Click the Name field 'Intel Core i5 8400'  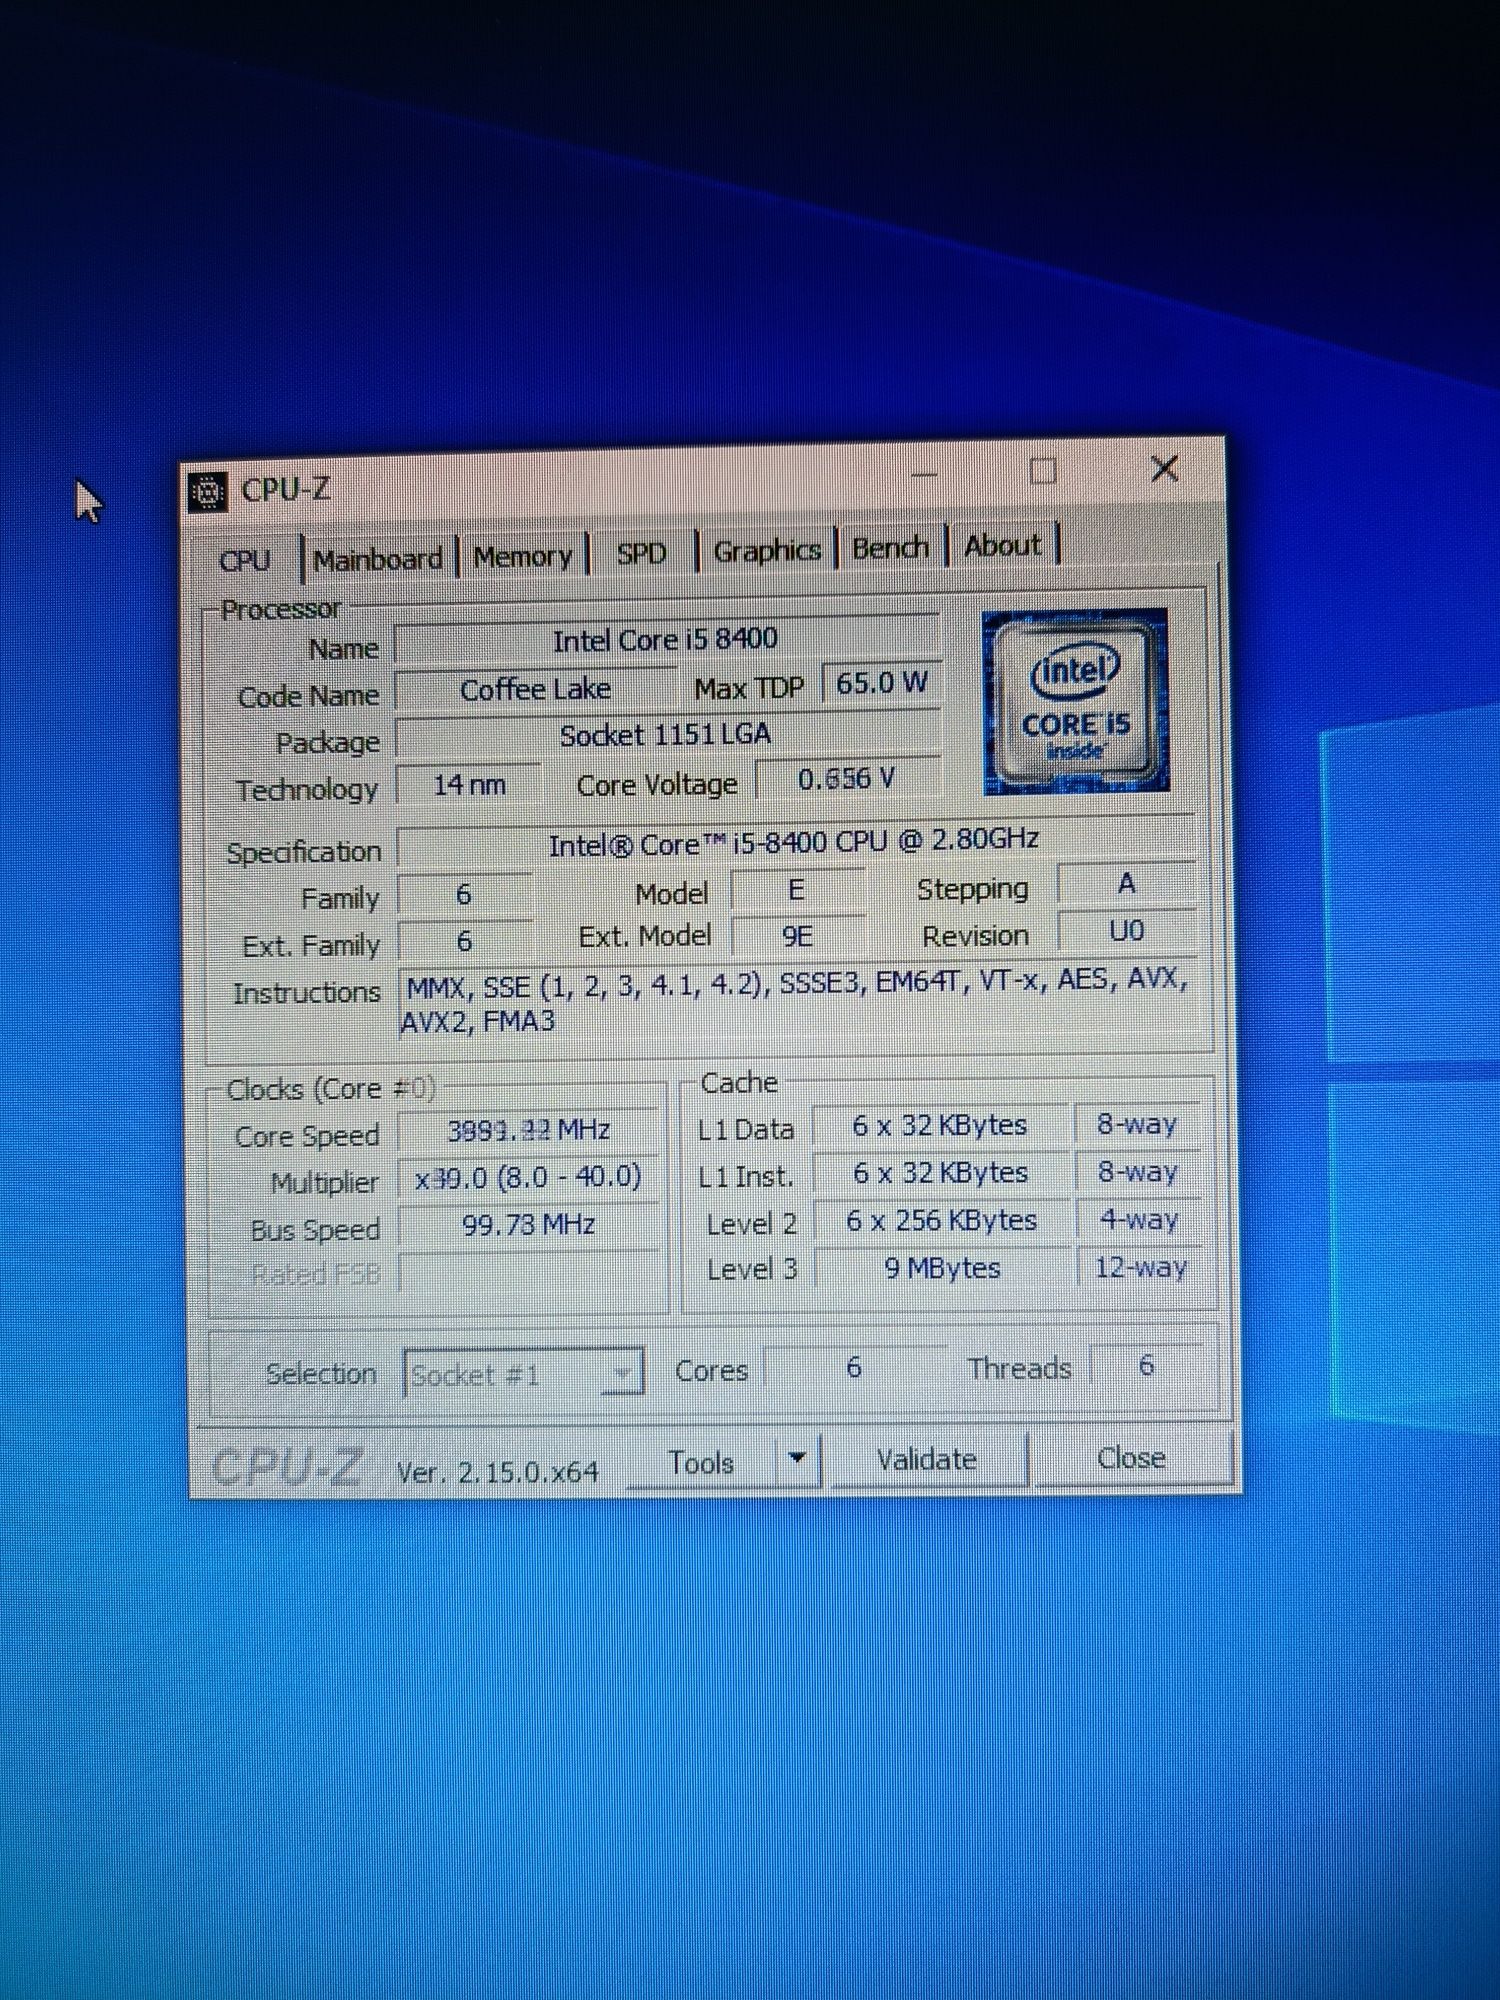(x=666, y=640)
